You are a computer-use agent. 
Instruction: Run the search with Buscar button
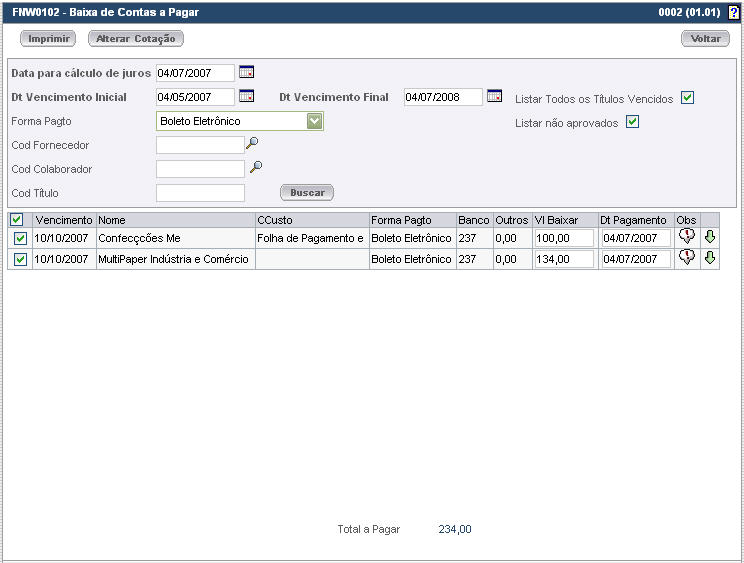click(307, 192)
